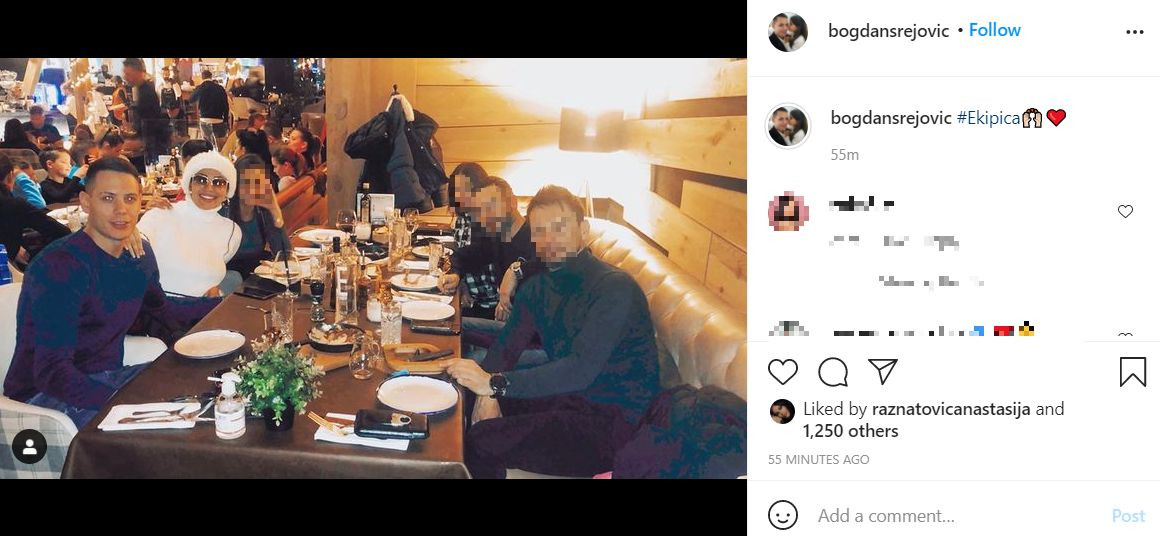This screenshot has height=536, width=1160.
Task: Submit the comment with the Post button
Action: click(x=1128, y=515)
